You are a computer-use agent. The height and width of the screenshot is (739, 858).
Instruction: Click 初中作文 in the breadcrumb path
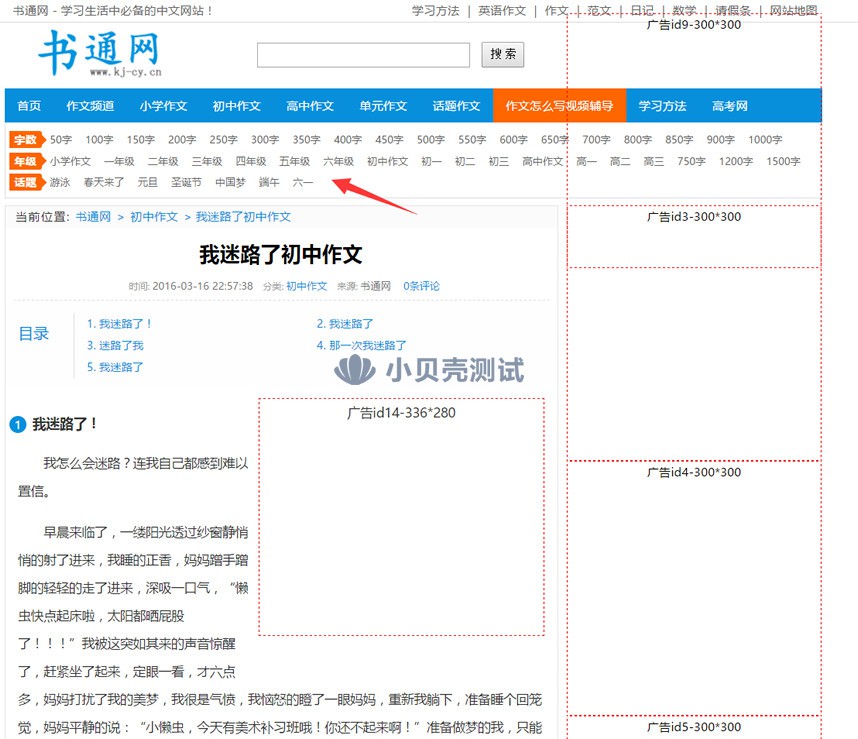click(154, 217)
